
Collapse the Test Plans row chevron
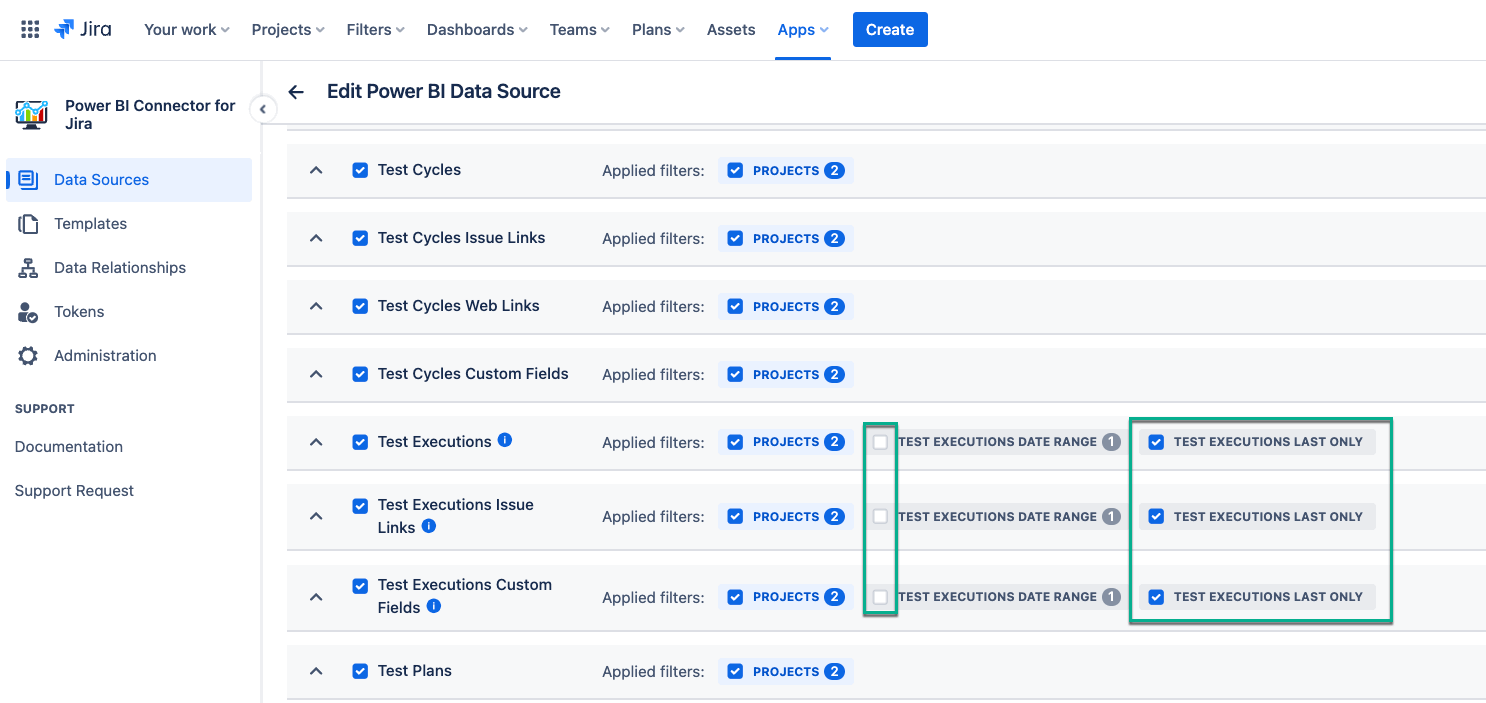pyautogui.click(x=316, y=672)
